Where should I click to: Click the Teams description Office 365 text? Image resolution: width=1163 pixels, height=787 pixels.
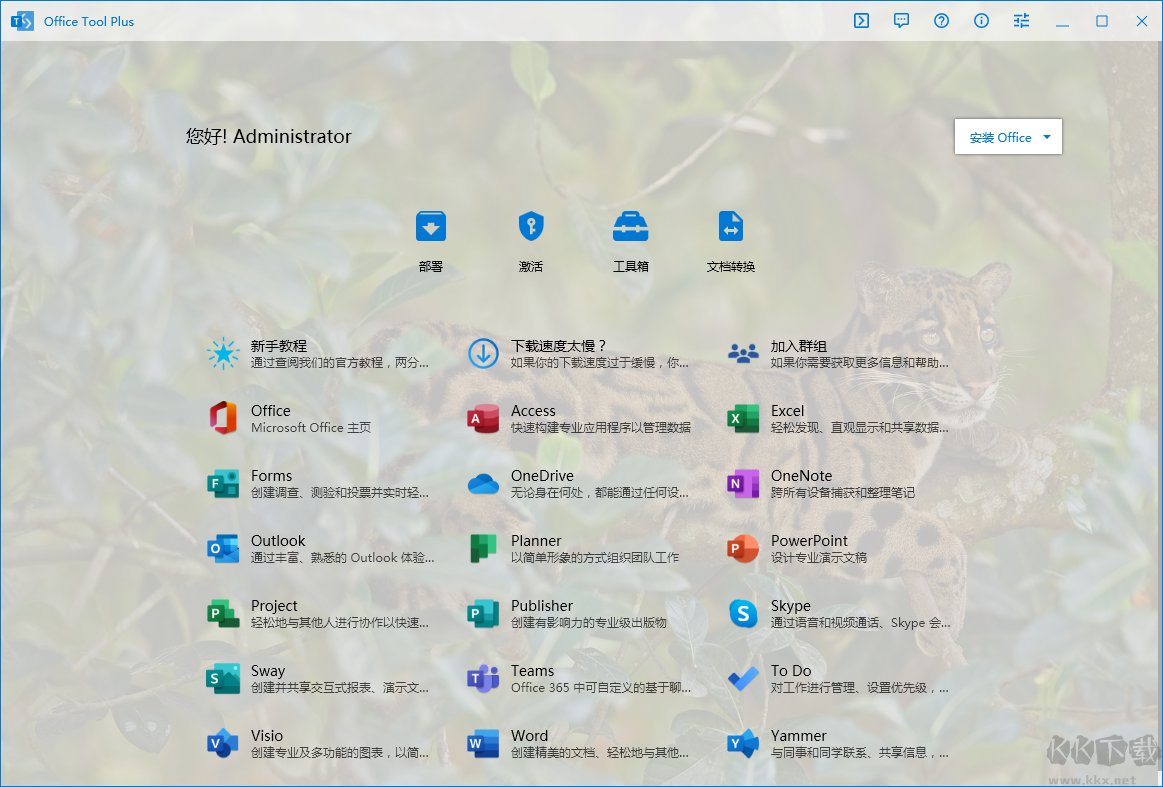601,688
